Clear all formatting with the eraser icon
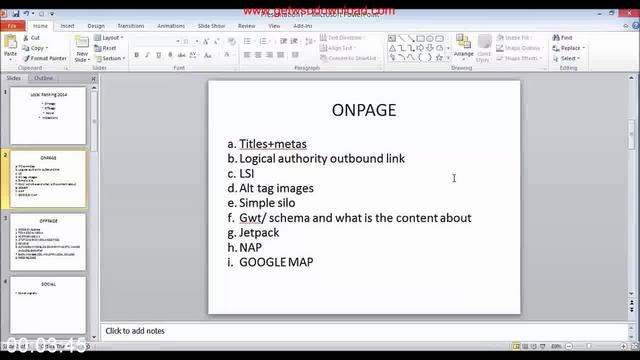Image resolution: width=640 pixels, height=360 pixels. tap(231, 41)
